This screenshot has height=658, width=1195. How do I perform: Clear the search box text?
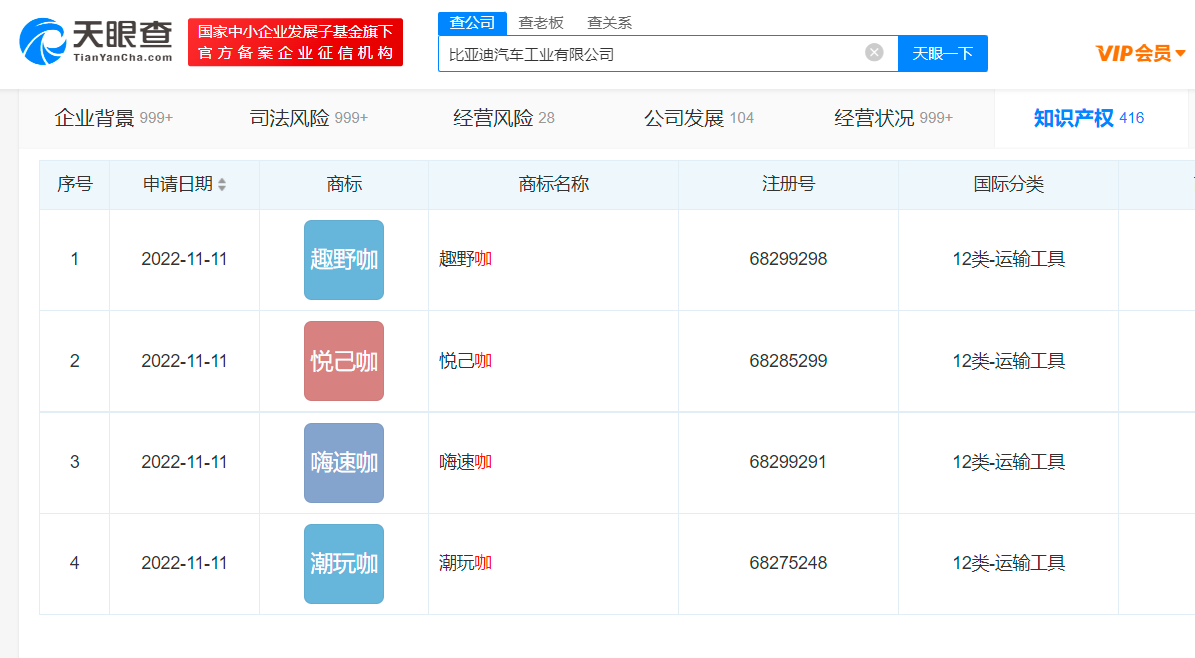874,53
